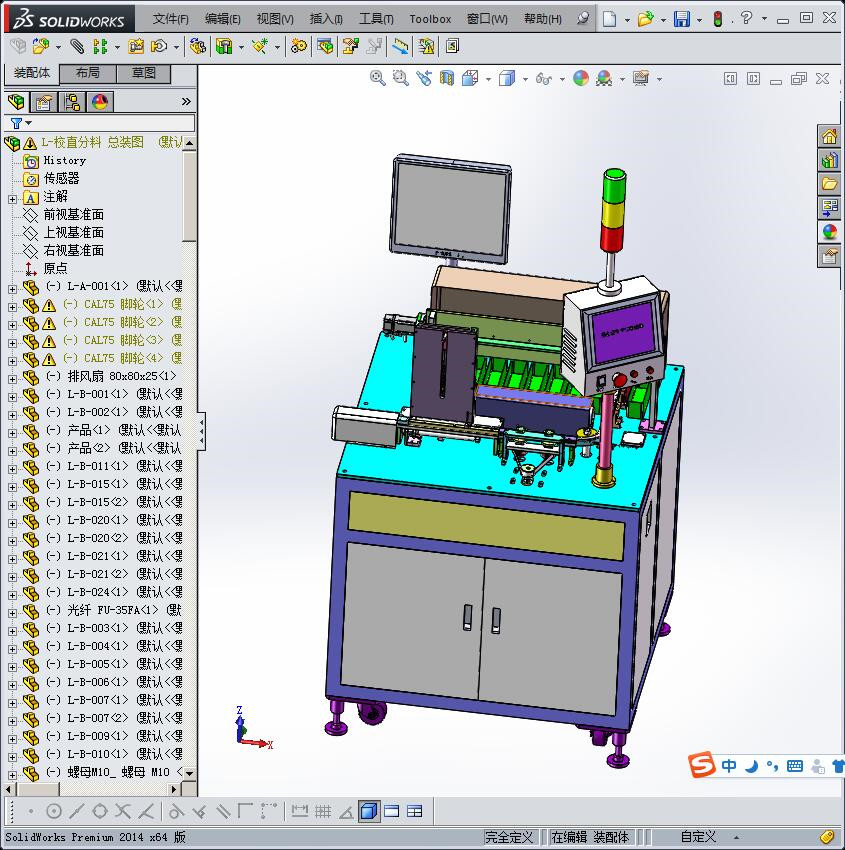Click the Edit Appearance color ball
The height and width of the screenshot is (850, 845).
click(x=581, y=79)
